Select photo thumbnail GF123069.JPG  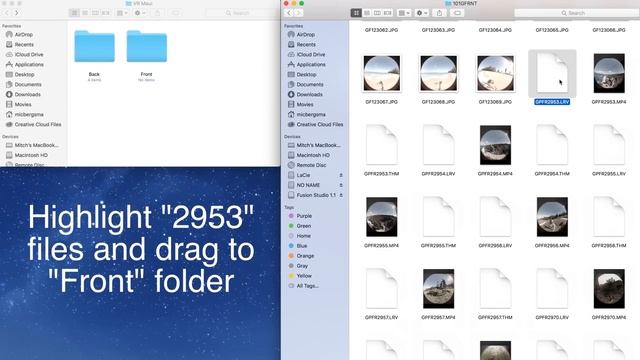[x=495, y=73]
